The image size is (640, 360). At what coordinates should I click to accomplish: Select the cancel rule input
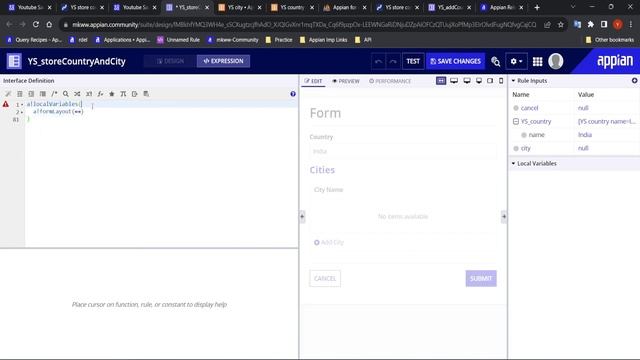(529, 108)
